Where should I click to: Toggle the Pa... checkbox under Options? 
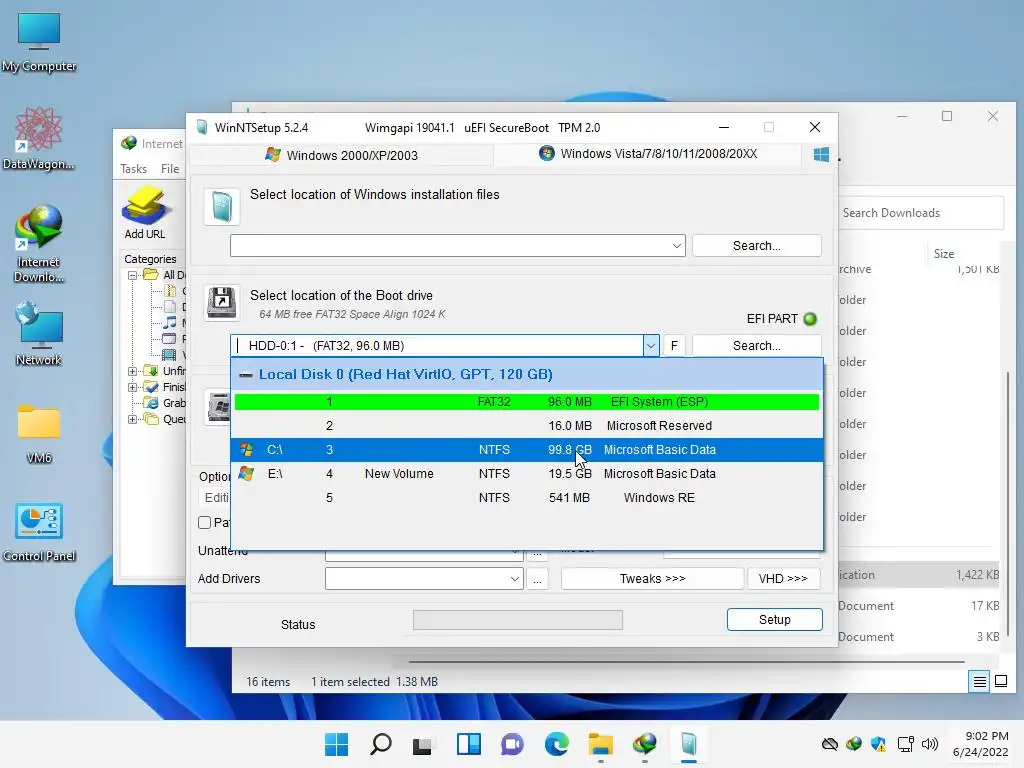coord(204,522)
